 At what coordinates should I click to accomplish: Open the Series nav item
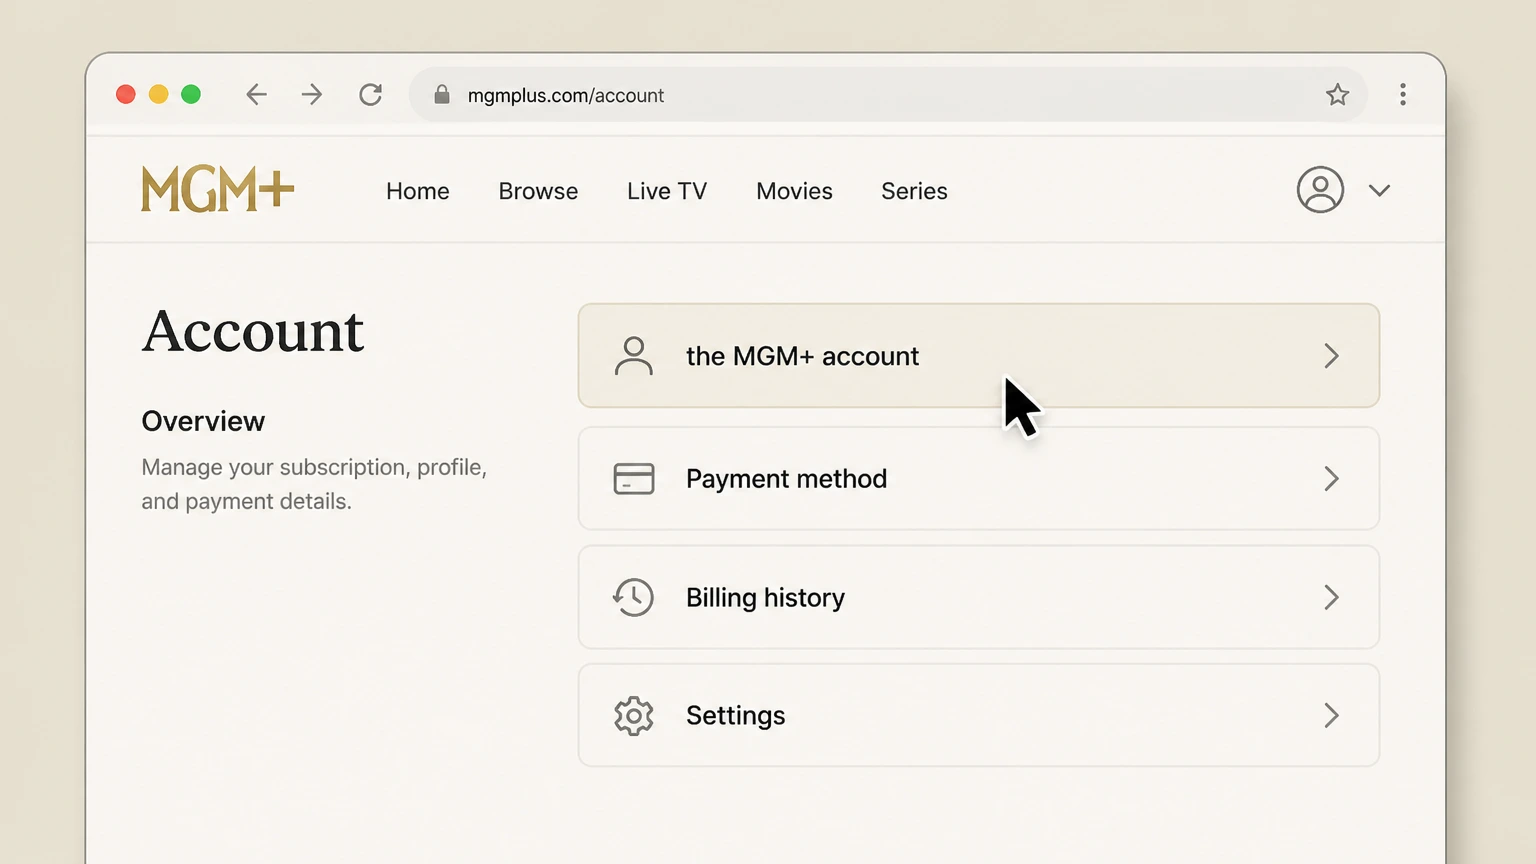coord(914,191)
